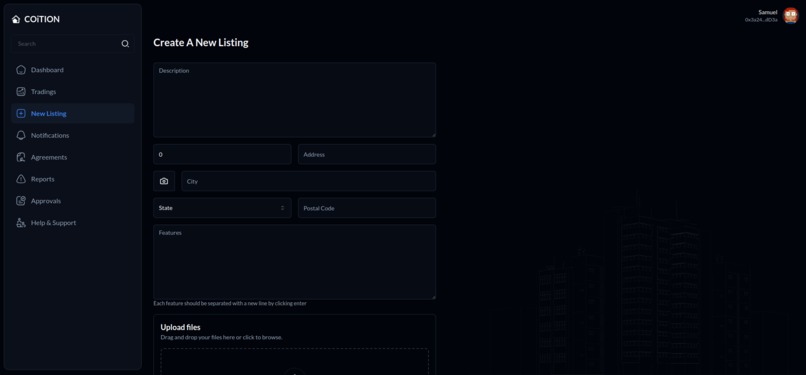Expand the State dropdown

point(223,208)
